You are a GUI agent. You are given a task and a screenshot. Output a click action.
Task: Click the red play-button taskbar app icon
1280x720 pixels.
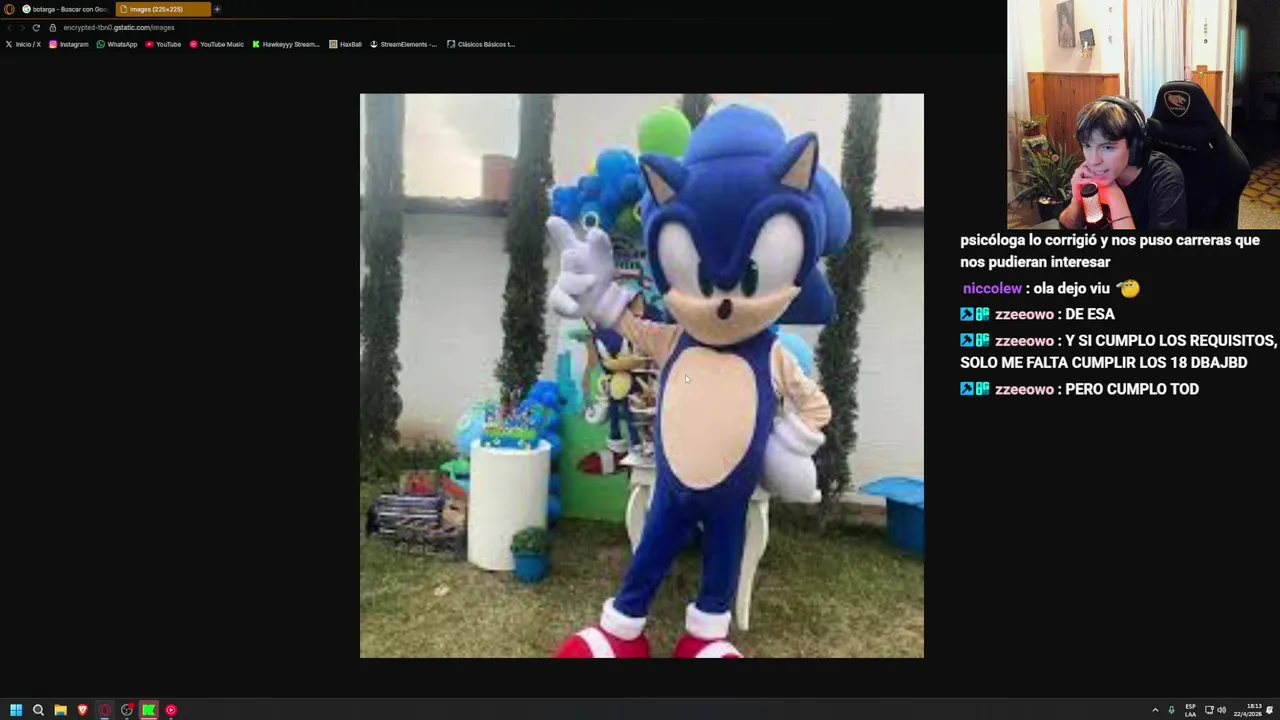[x=171, y=710]
